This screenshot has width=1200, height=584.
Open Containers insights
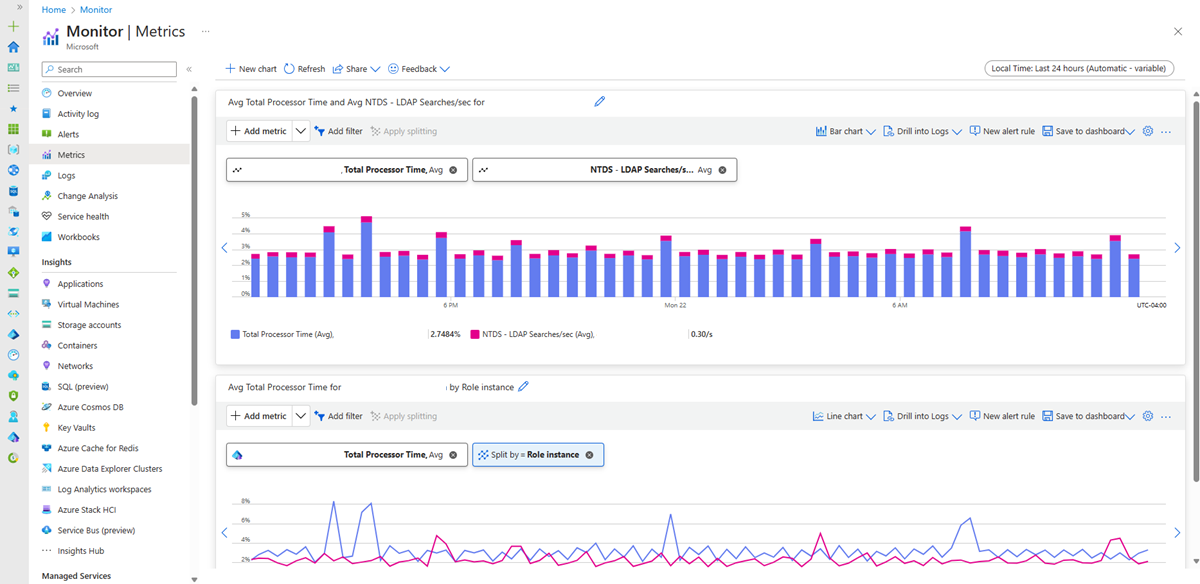click(77, 345)
